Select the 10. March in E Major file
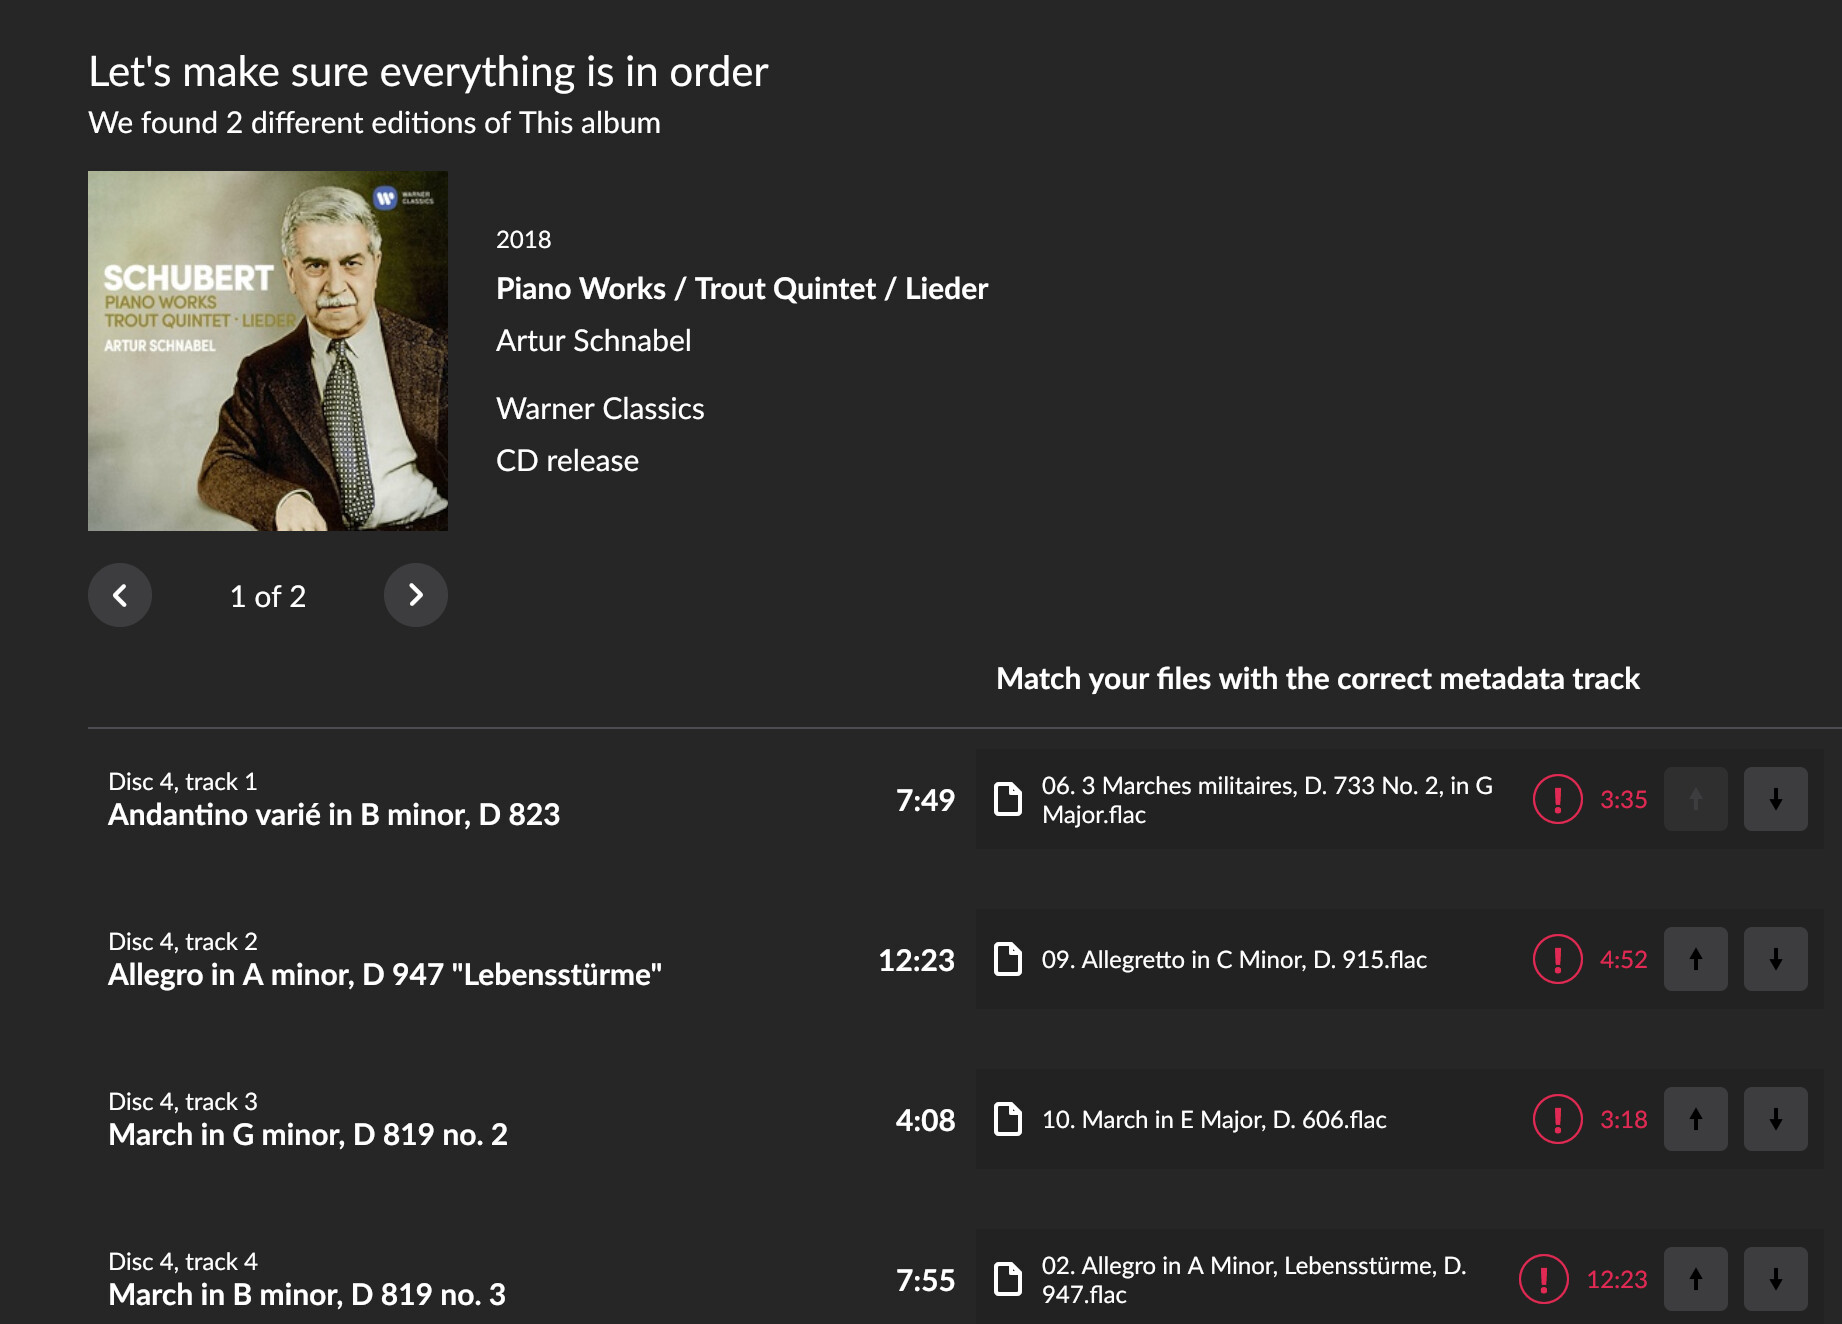 click(x=1214, y=1120)
